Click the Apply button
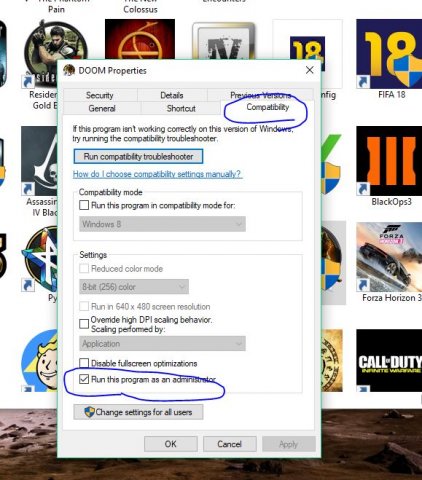The width and height of the screenshot is (422, 480). (289, 444)
